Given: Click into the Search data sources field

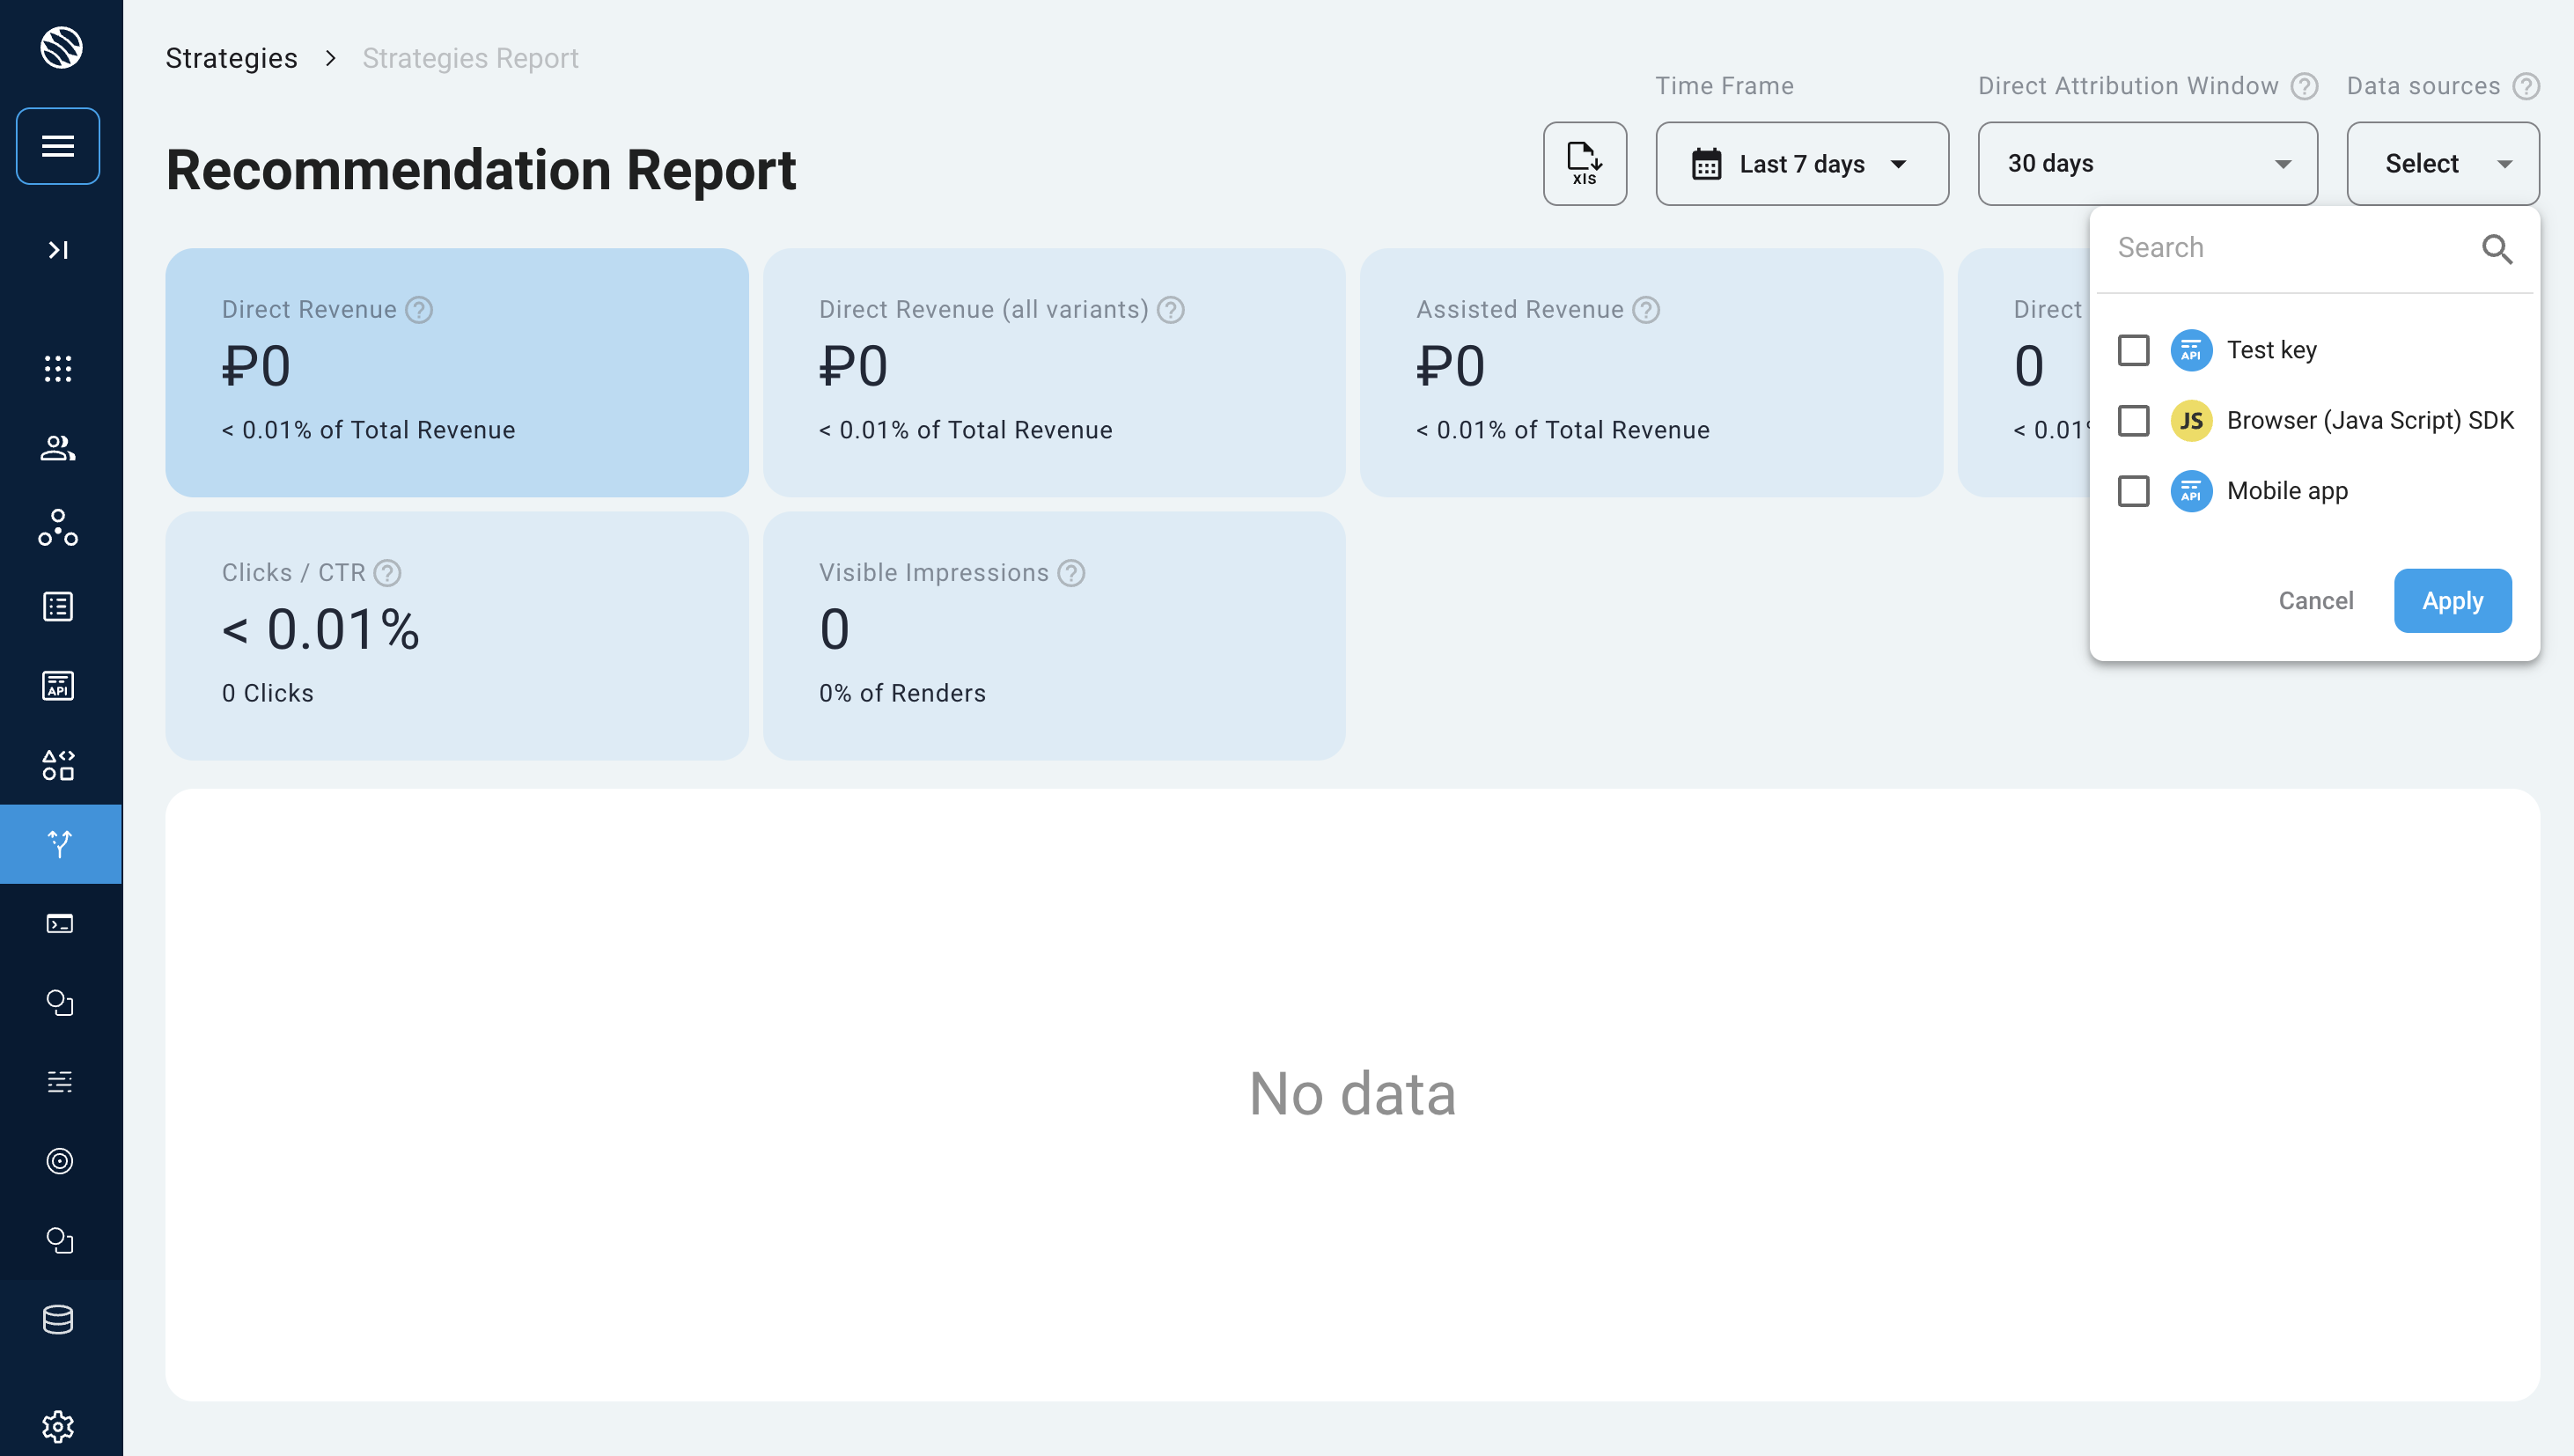Looking at the screenshot, I should tap(2290, 248).
